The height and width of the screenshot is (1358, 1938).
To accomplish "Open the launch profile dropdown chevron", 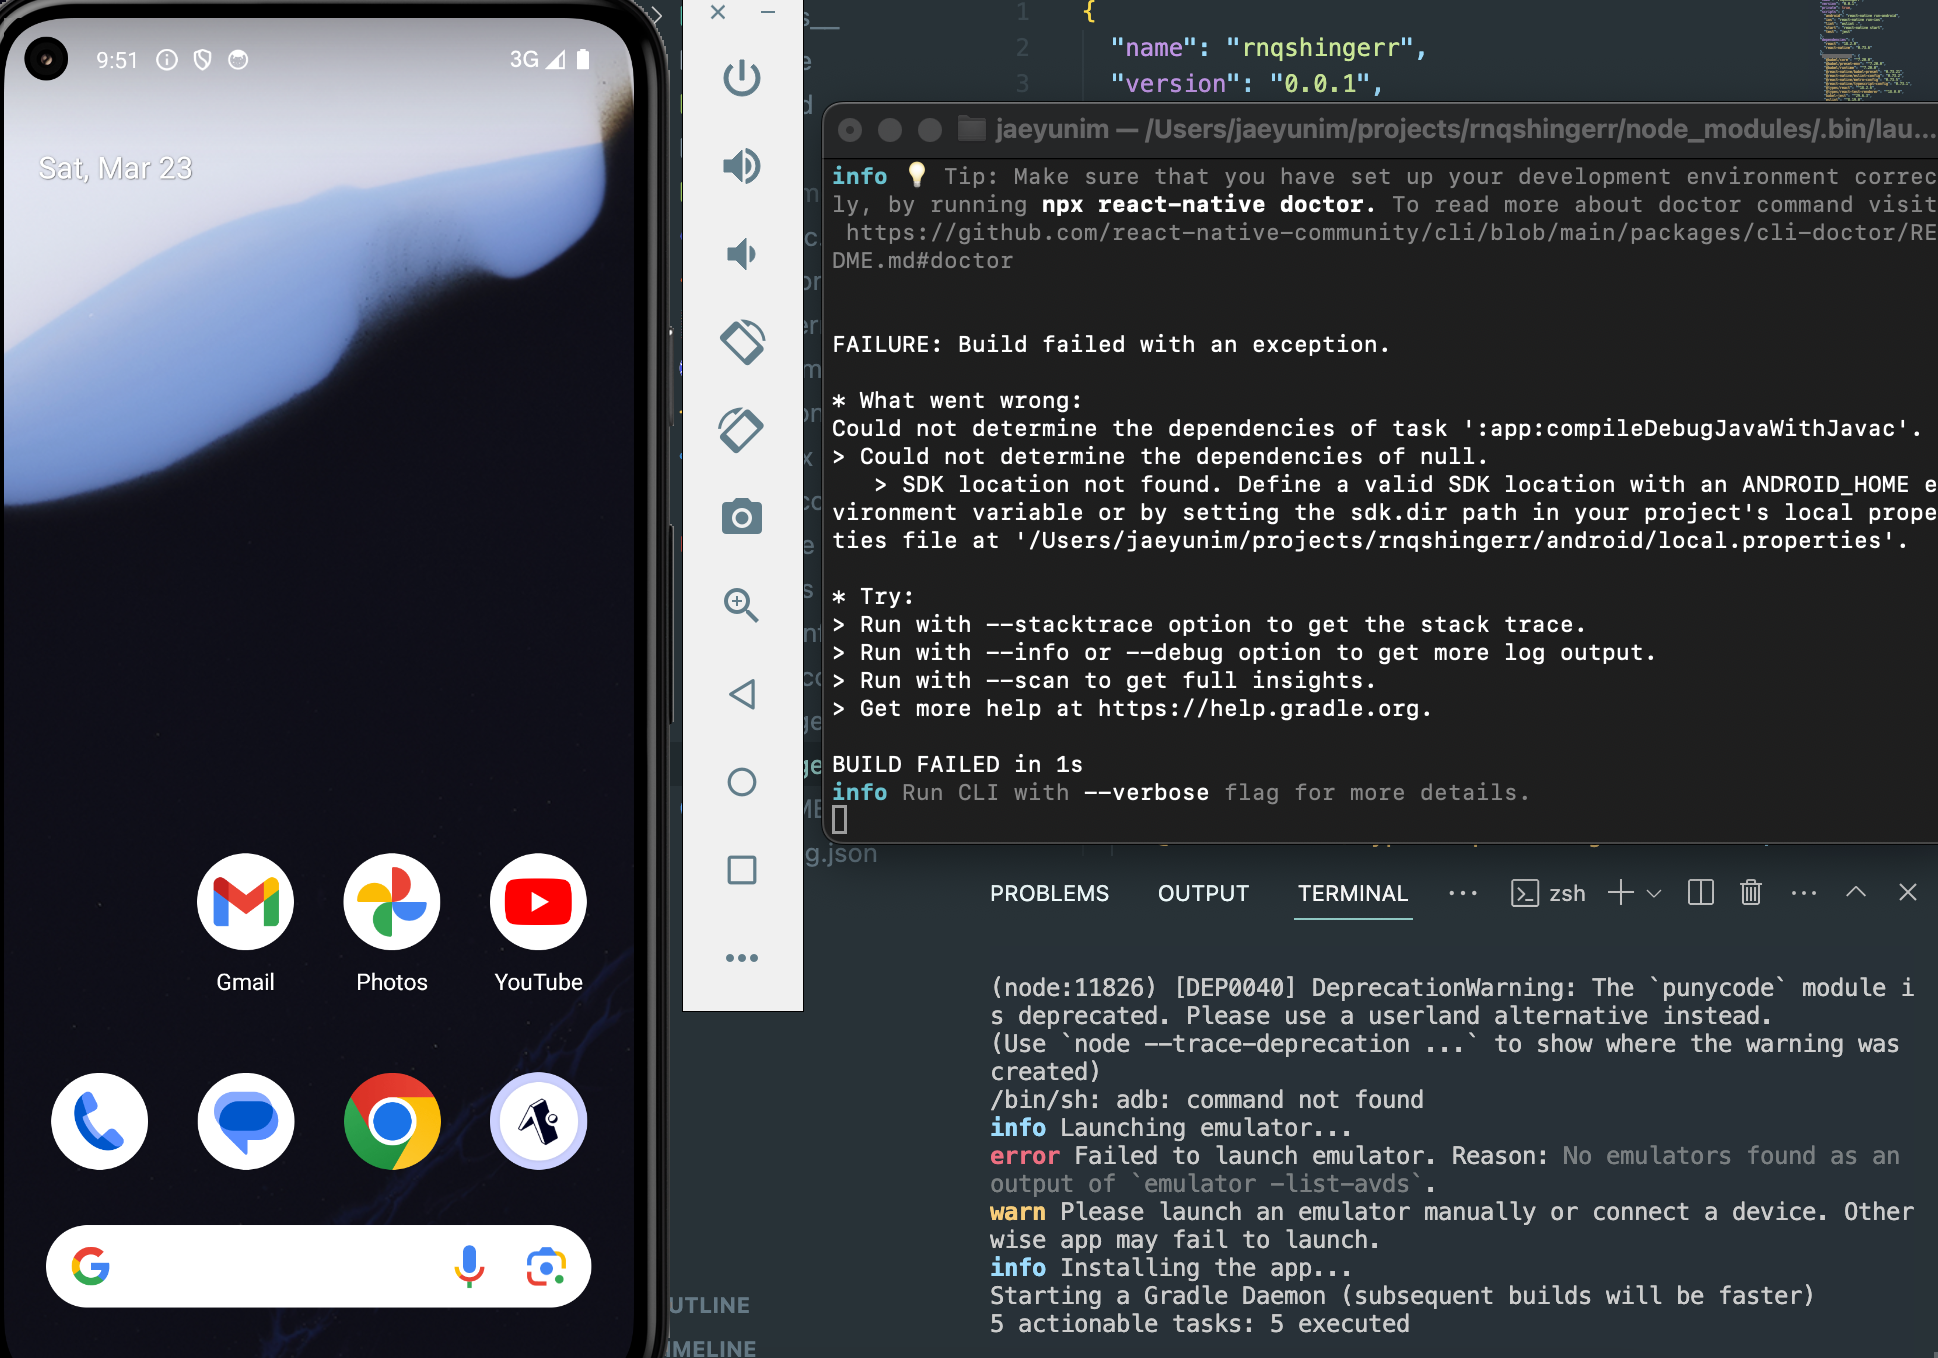I will click(1654, 894).
